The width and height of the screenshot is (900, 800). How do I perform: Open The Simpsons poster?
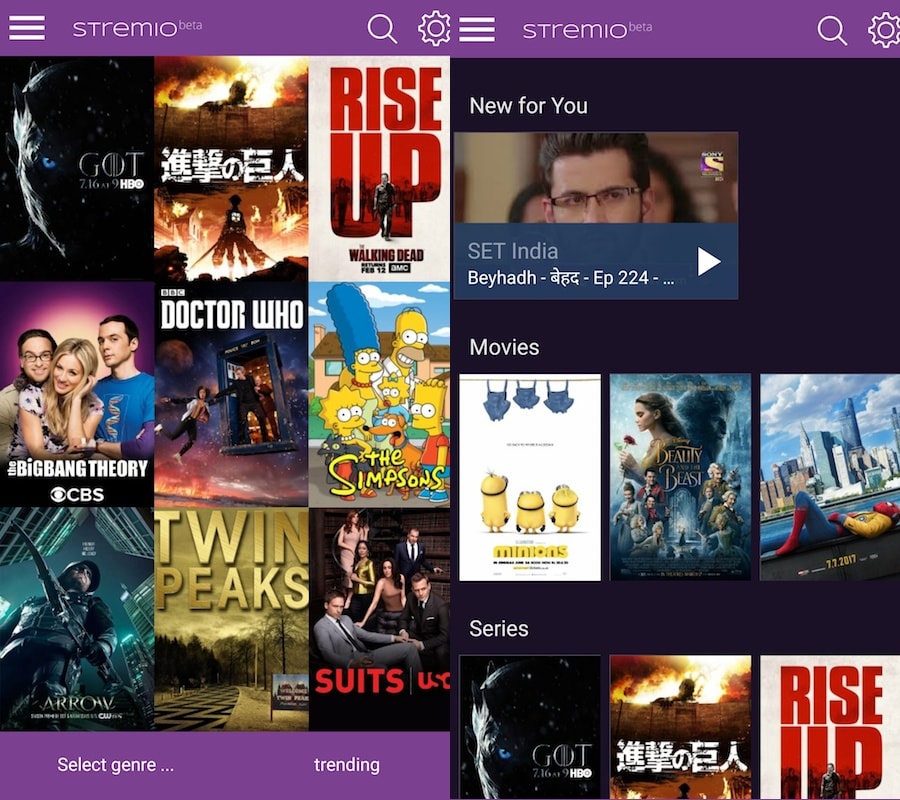(379, 394)
